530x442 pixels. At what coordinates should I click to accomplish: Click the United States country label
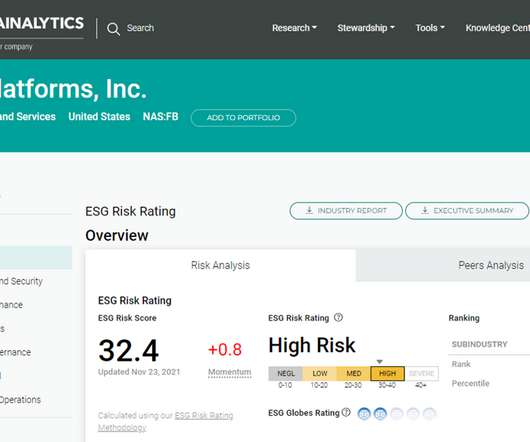coord(99,117)
